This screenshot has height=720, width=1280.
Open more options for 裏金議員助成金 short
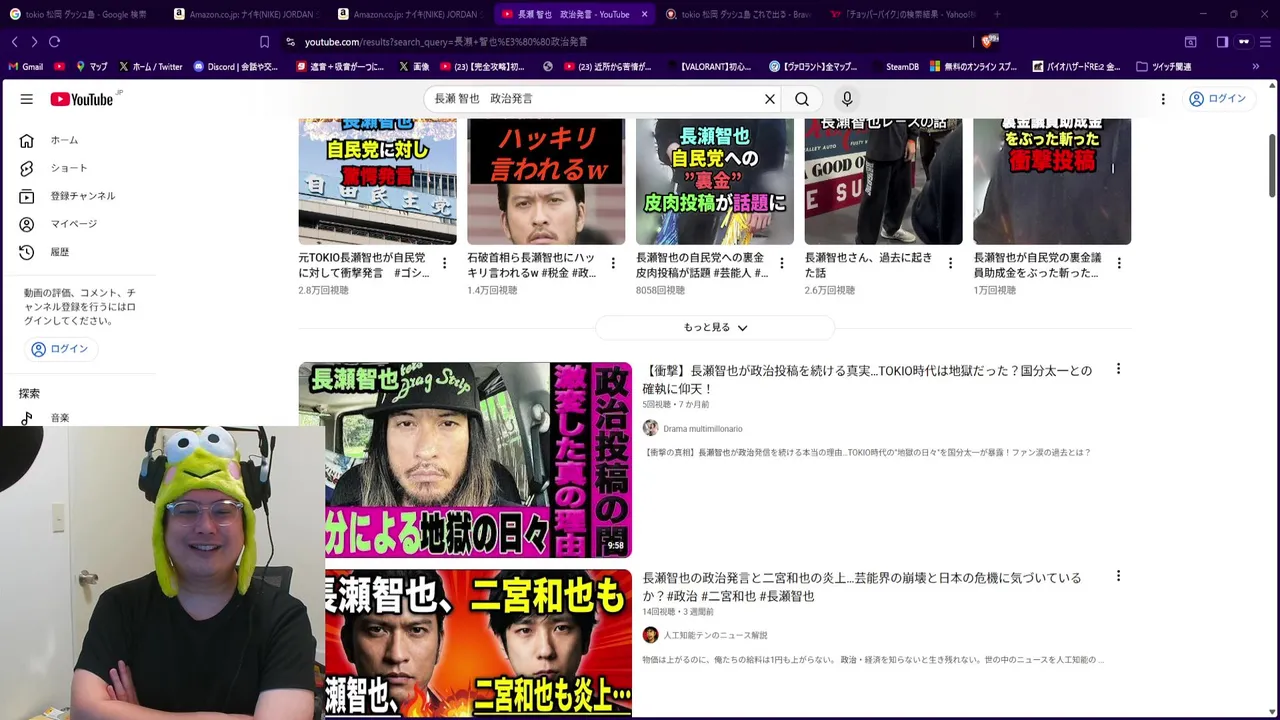(1119, 263)
